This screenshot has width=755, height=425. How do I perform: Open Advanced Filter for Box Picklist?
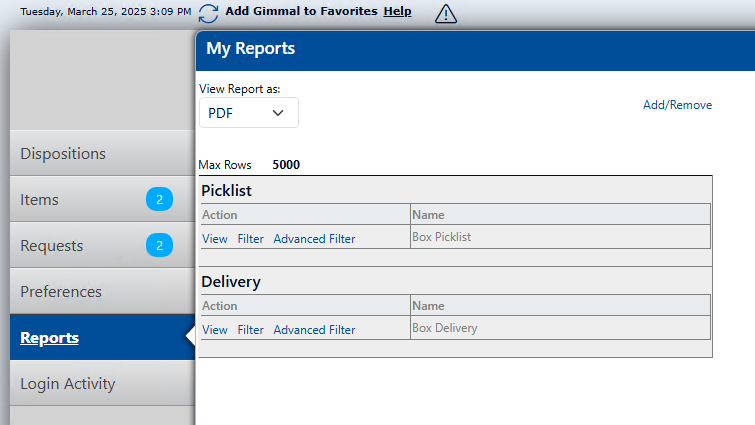click(314, 239)
